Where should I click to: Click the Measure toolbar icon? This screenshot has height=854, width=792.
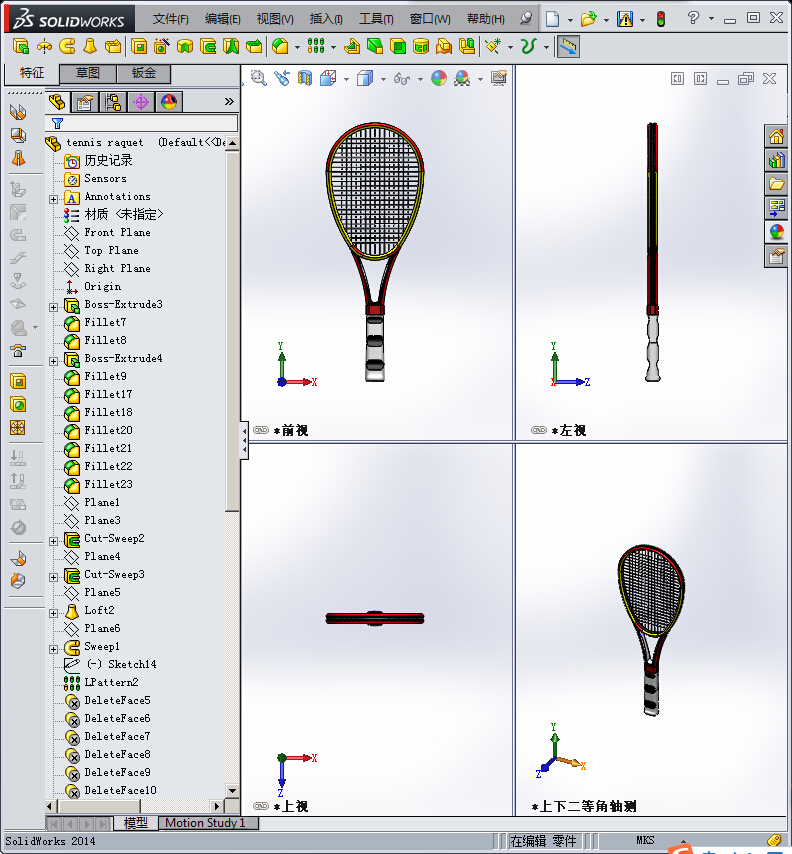(568, 46)
